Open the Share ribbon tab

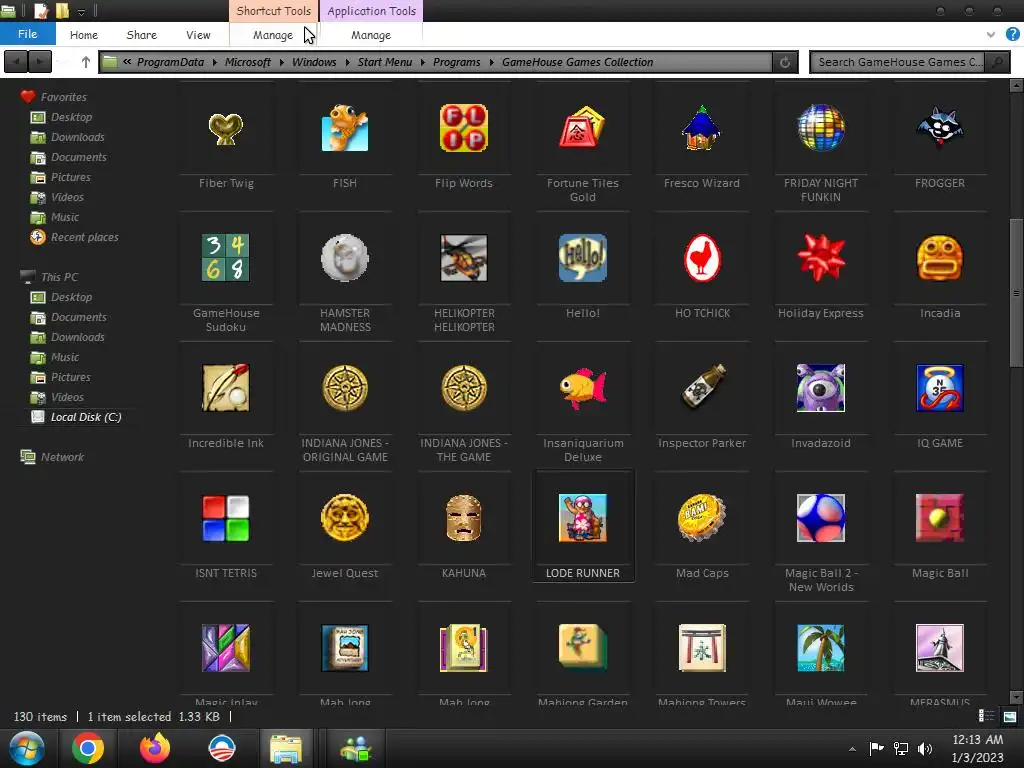(x=142, y=35)
